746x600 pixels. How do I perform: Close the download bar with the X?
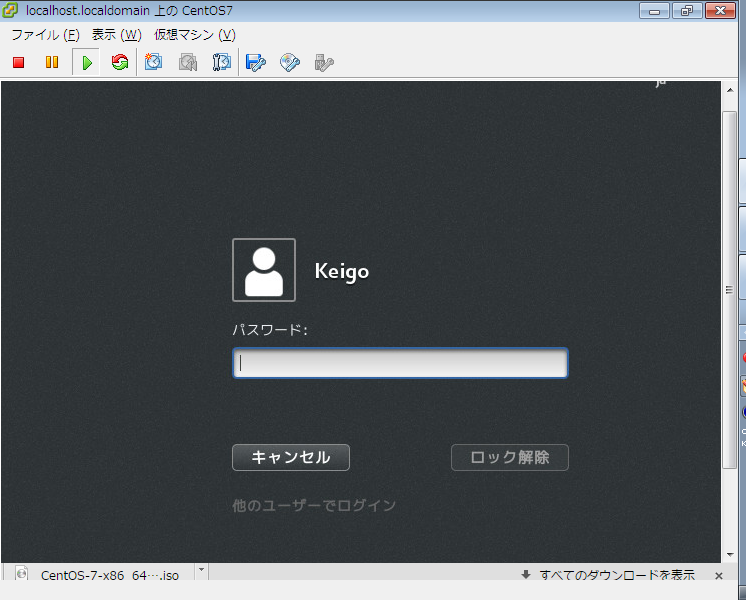(719, 576)
